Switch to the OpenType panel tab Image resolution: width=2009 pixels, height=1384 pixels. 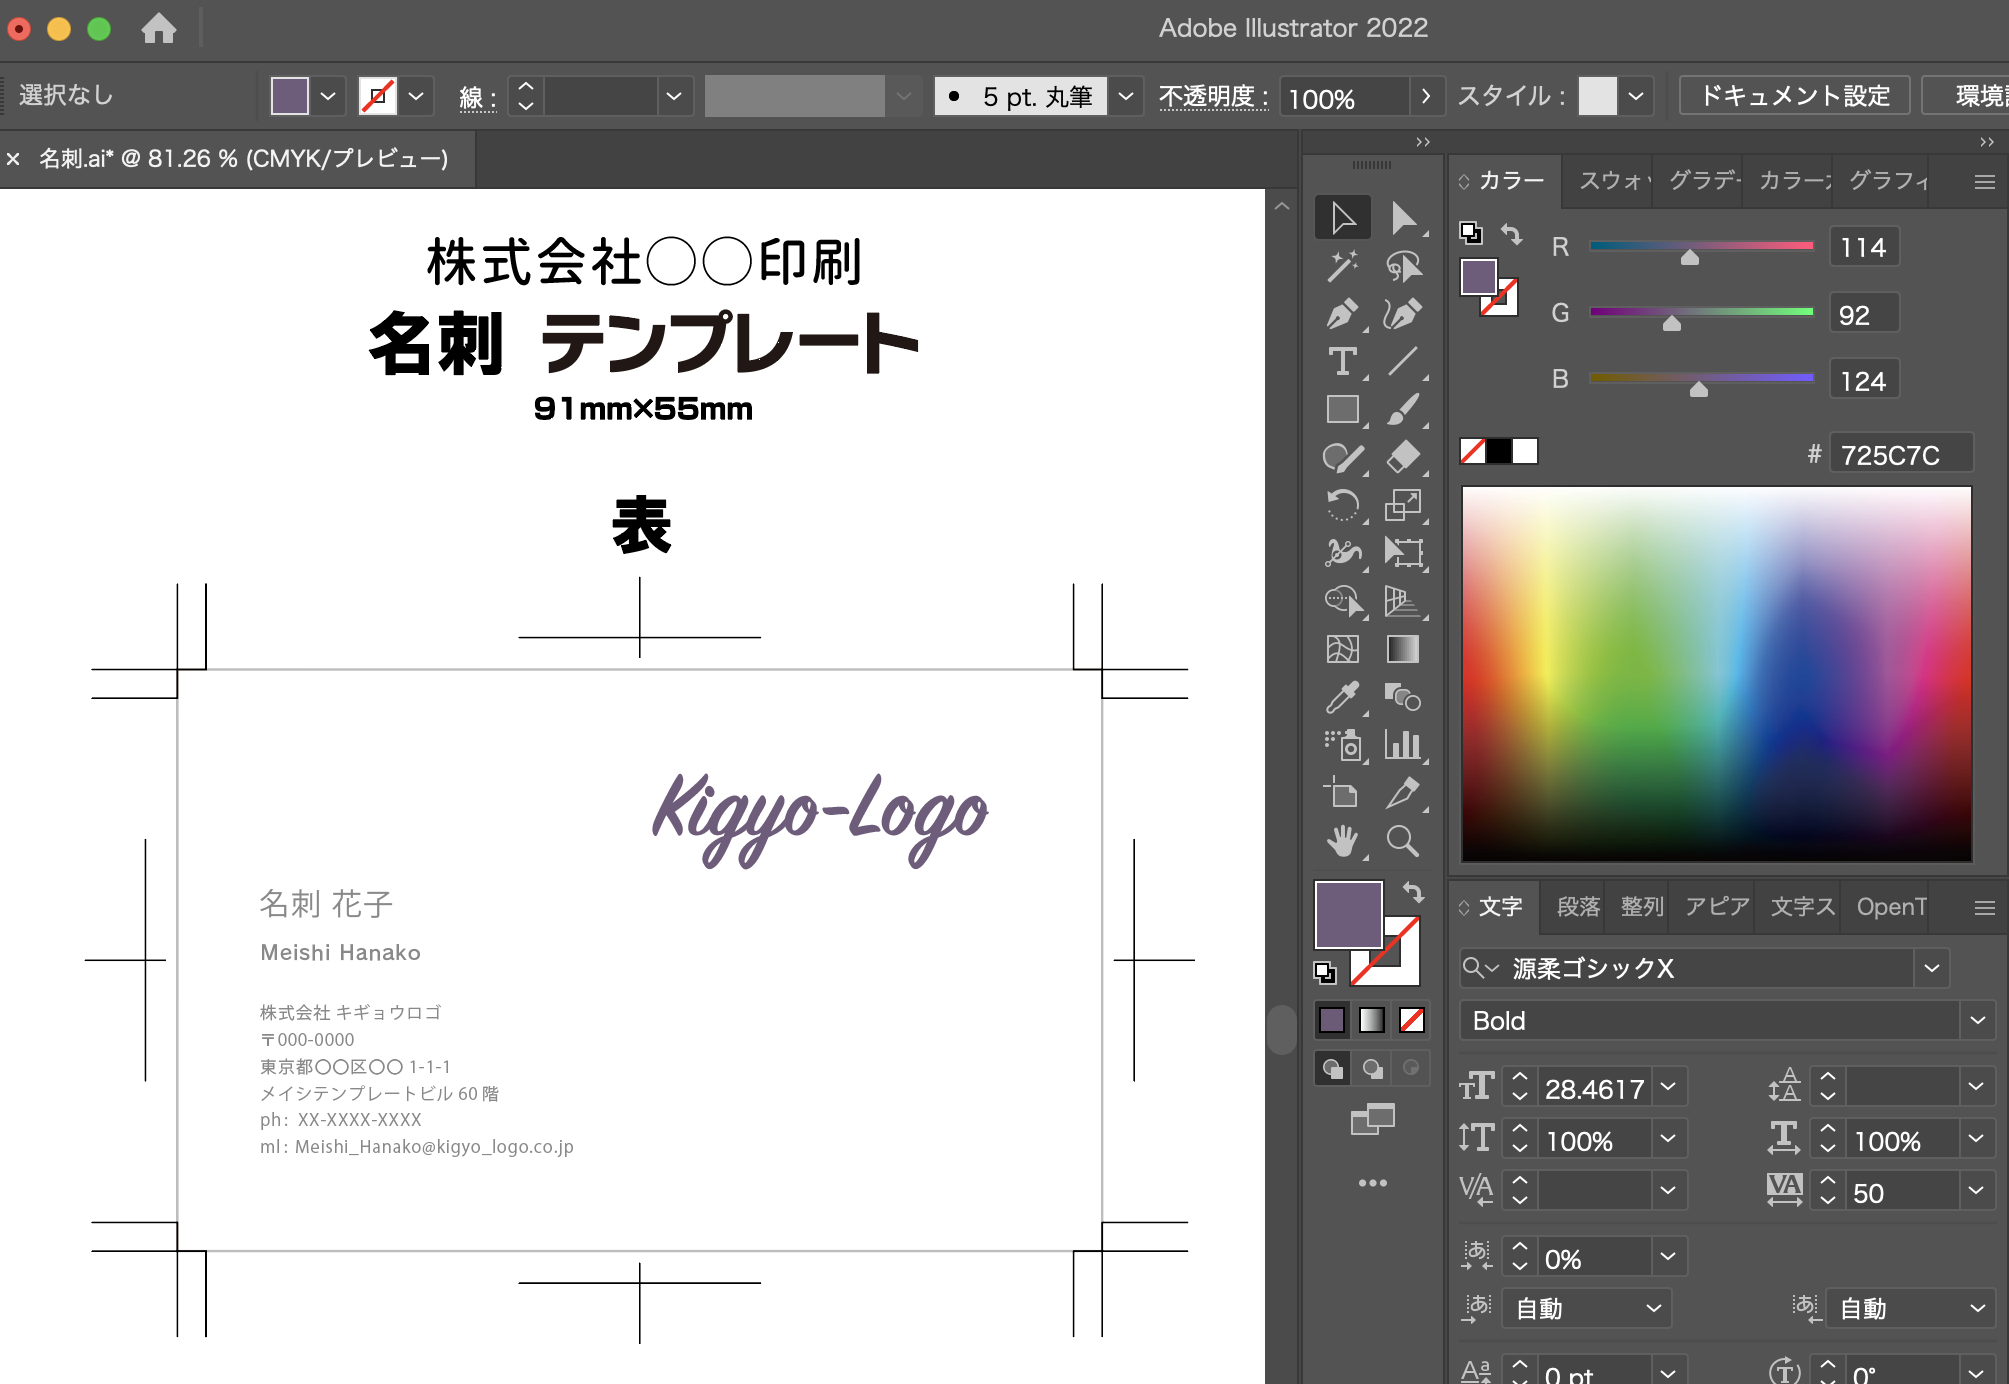1890,907
